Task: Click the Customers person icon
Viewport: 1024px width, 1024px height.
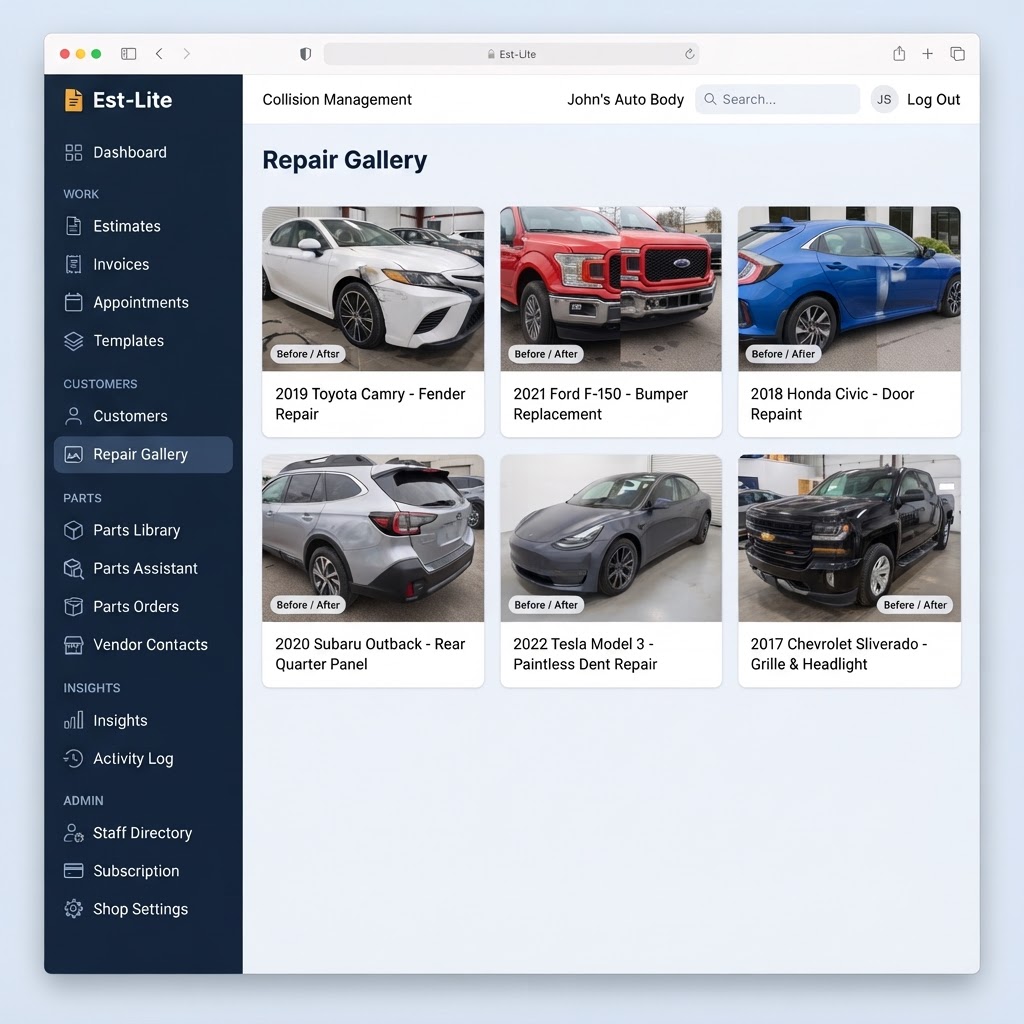Action: [x=74, y=415]
